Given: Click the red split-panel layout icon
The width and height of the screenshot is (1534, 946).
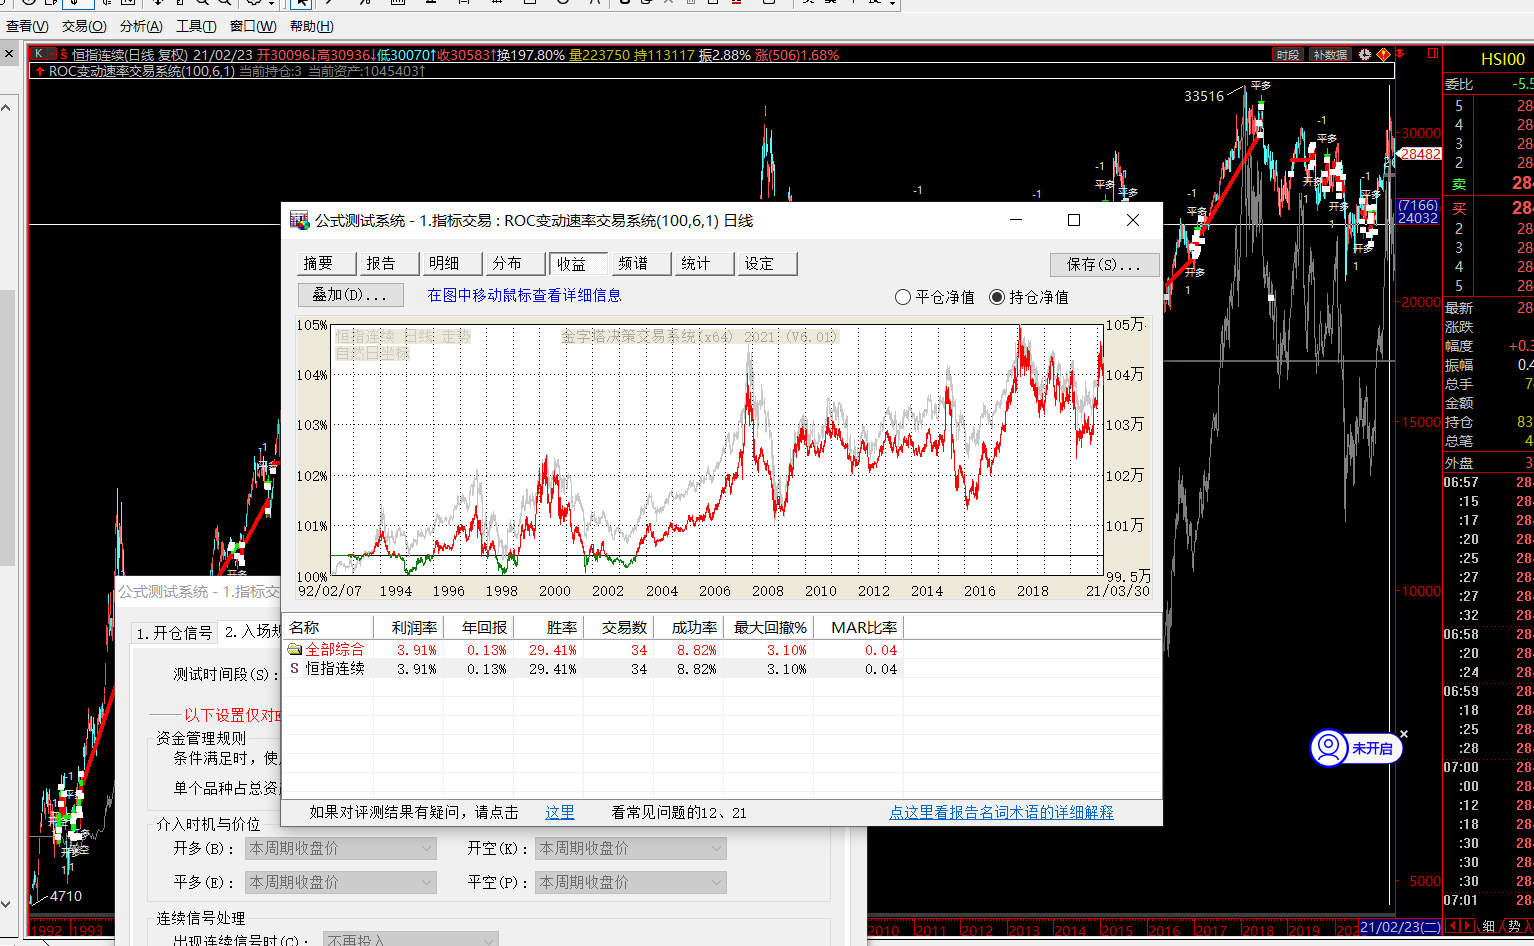Looking at the screenshot, I should pos(1432,54).
